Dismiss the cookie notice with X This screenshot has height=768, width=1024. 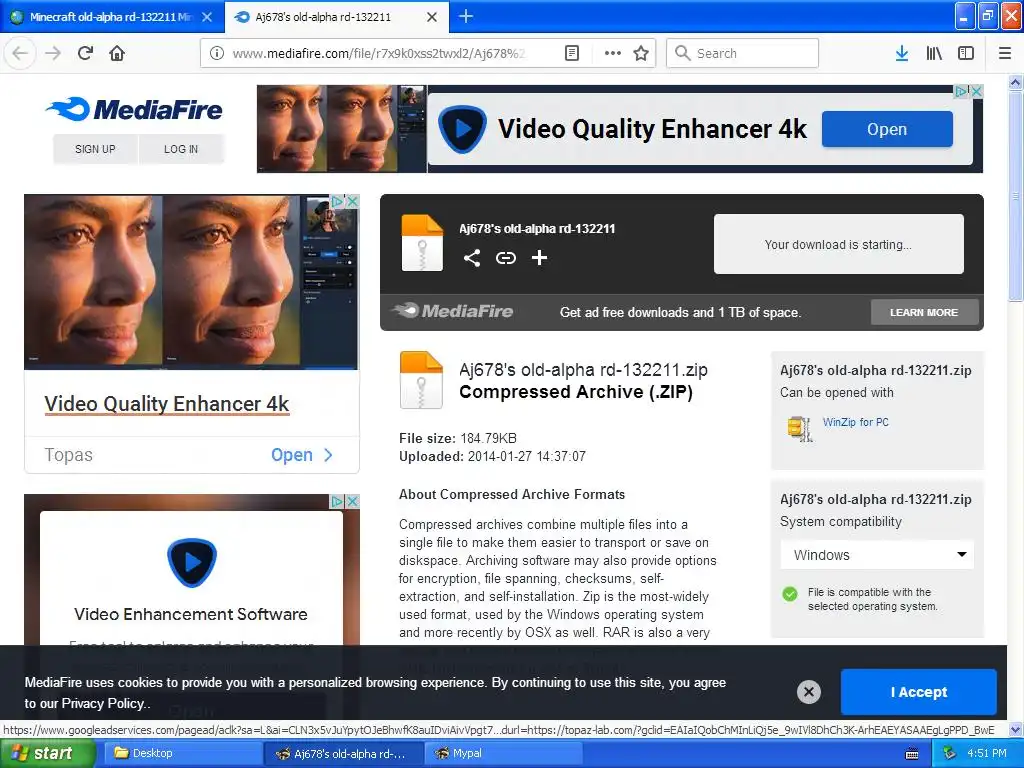(808, 692)
